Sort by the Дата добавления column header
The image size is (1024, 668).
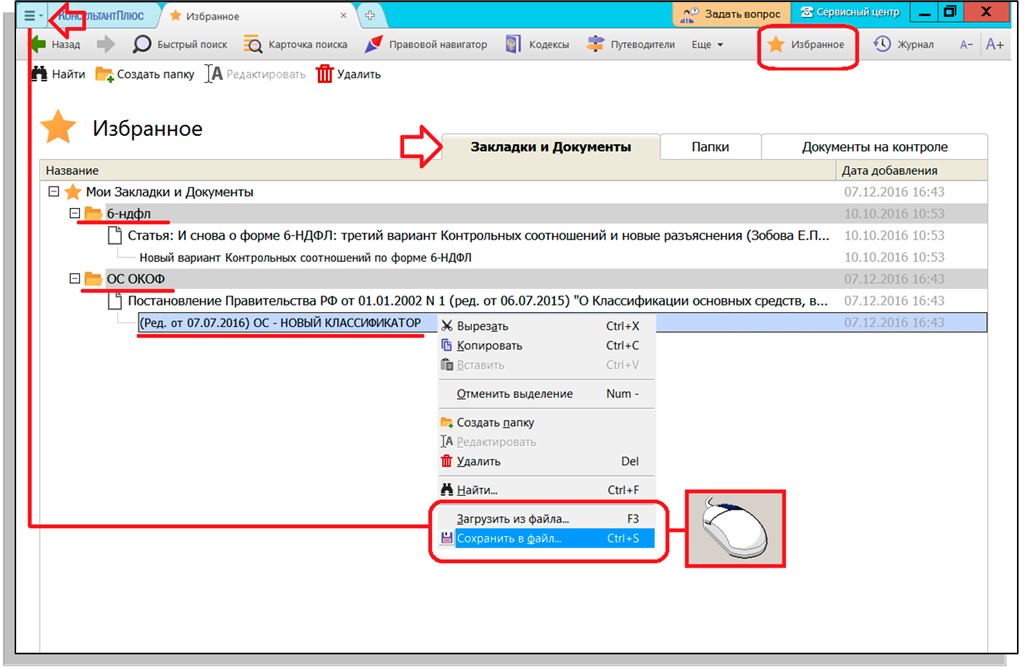(912, 170)
